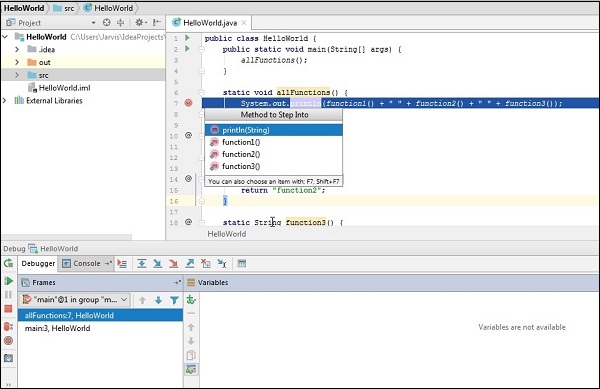This screenshot has width=600, height=389.
Task: Choose function2() in Step Into popup
Action: point(274,154)
